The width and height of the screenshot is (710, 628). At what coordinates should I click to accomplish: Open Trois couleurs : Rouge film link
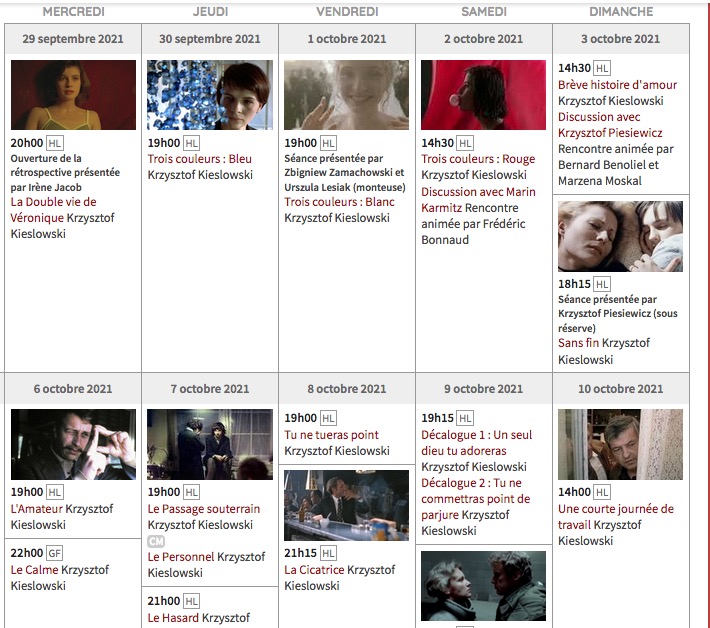coord(478,159)
